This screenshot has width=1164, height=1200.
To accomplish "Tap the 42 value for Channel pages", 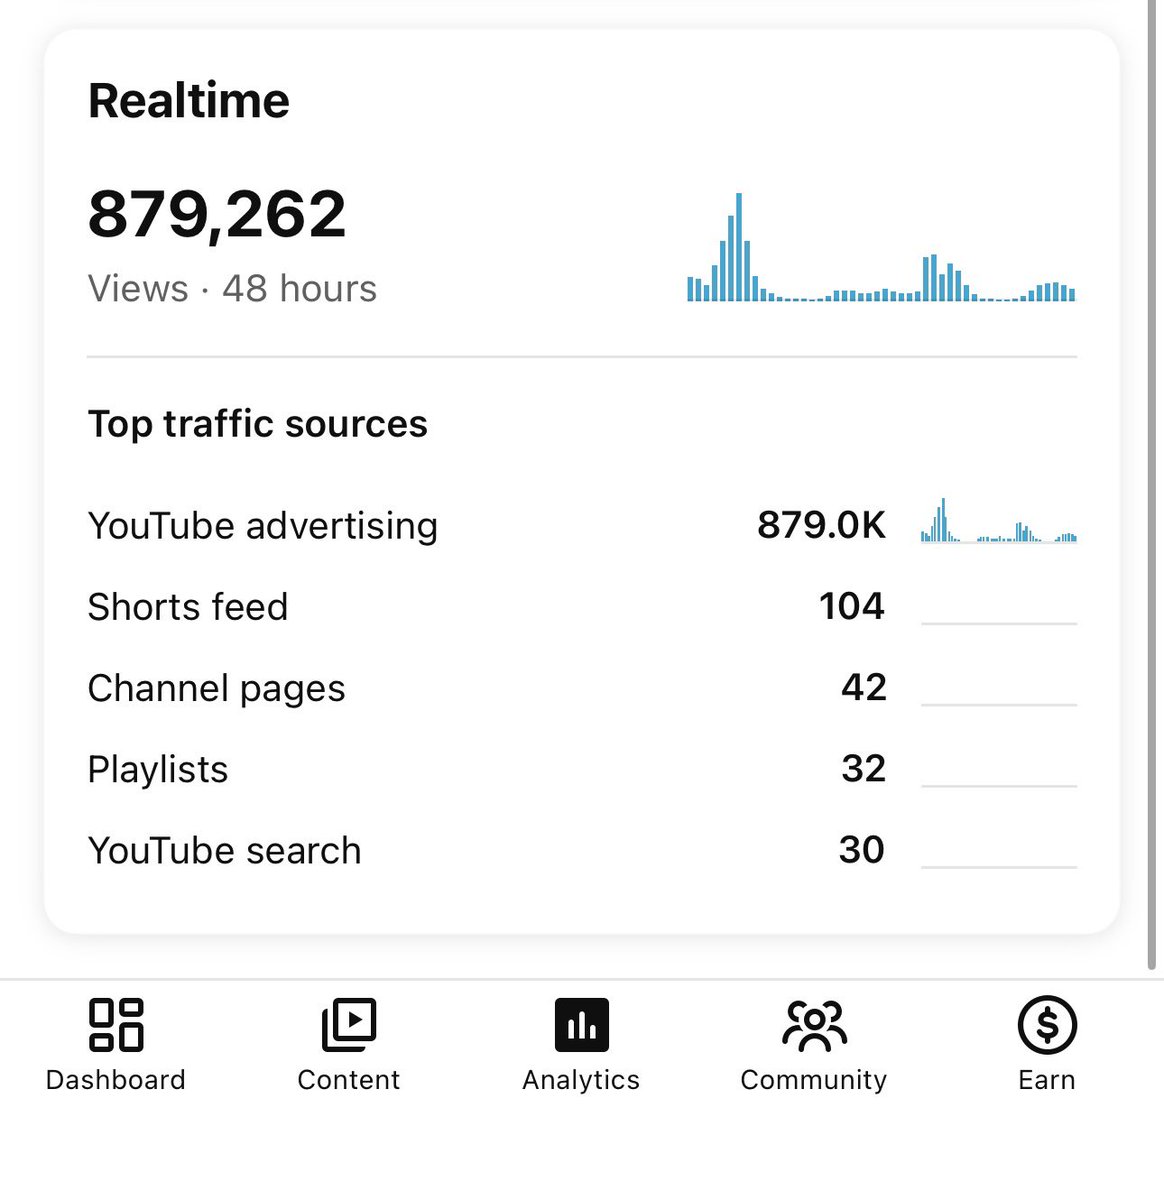I will point(864,687).
